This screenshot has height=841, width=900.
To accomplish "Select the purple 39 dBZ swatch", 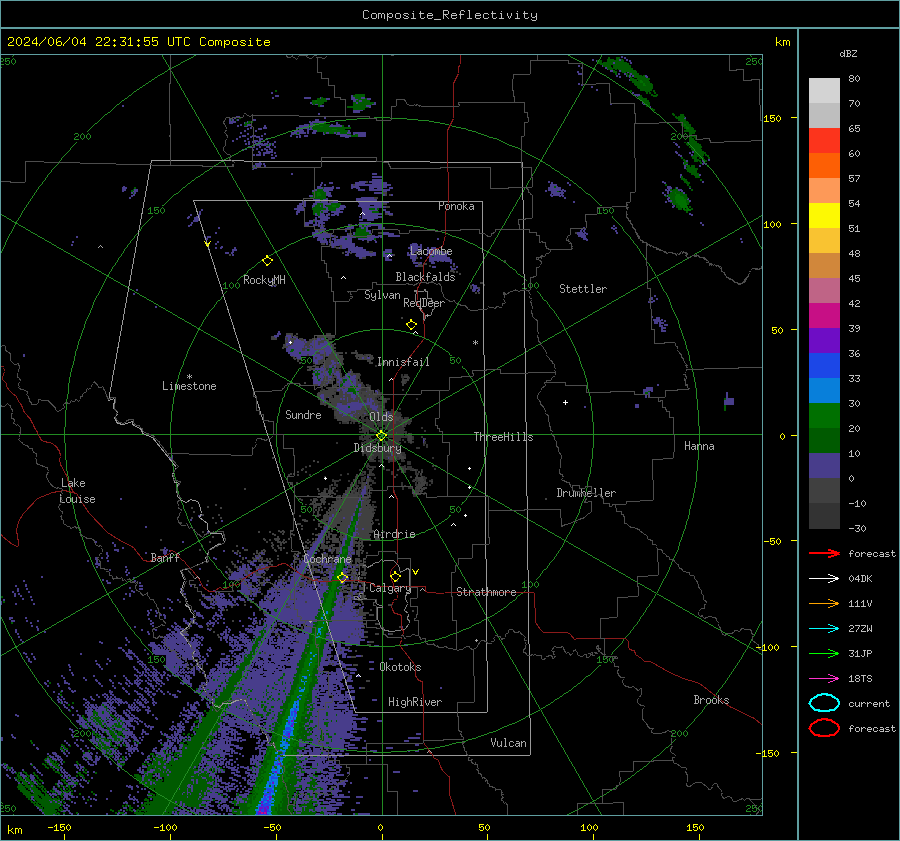I will point(824,340).
